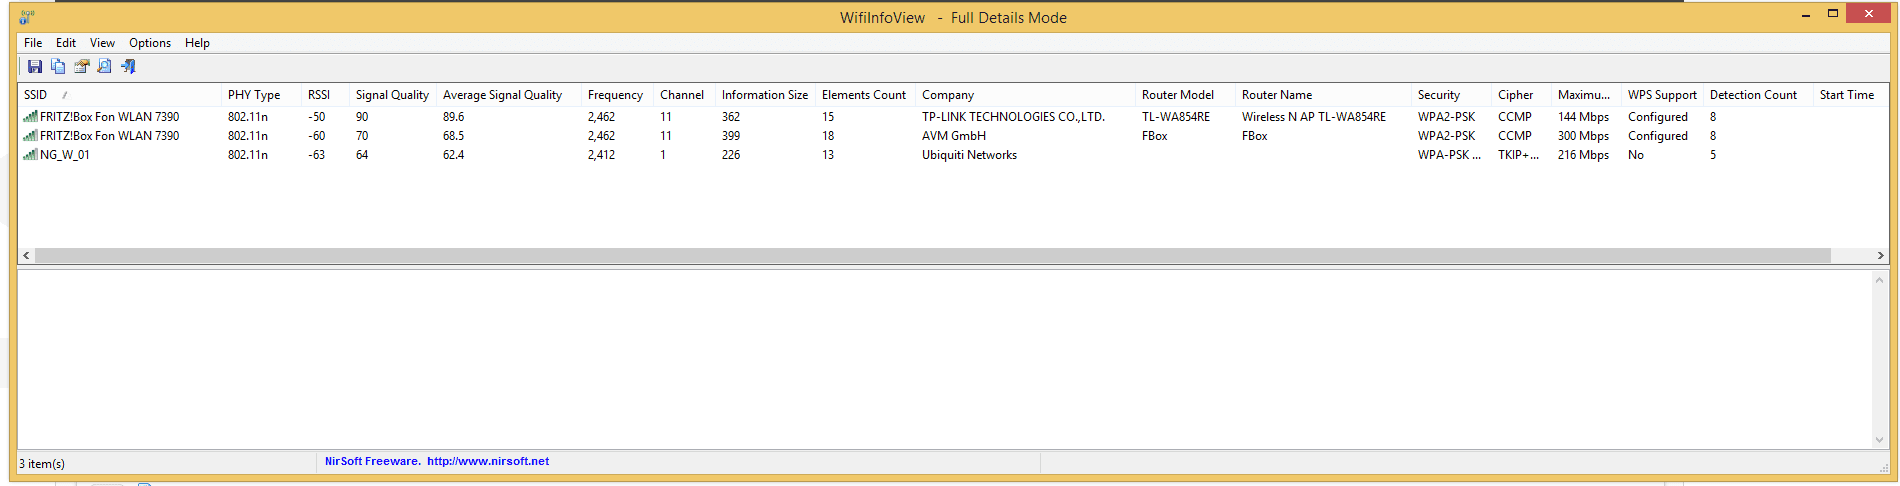Image resolution: width=1900 pixels, height=486 pixels.
Task: Click the WPA-PSK security cell of NG_W_01
Action: (x=1449, y=155)
